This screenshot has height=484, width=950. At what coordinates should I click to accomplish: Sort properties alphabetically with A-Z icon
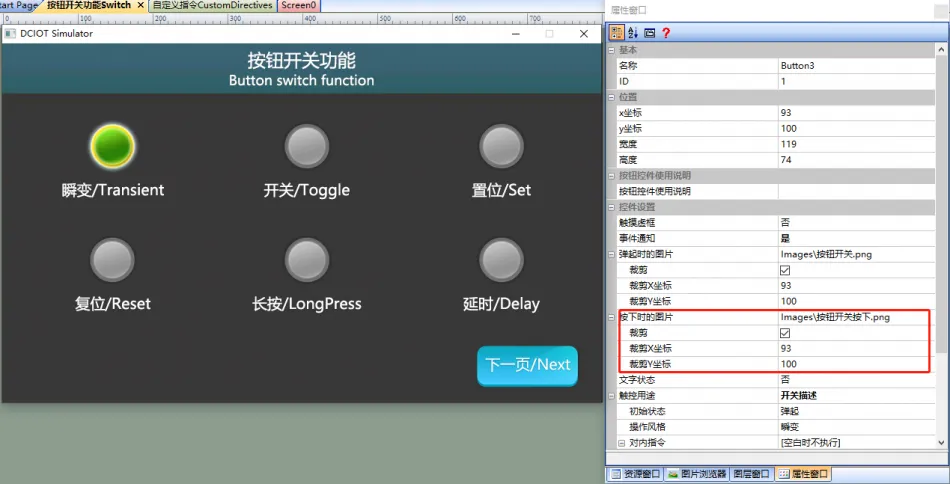[633, 33]
